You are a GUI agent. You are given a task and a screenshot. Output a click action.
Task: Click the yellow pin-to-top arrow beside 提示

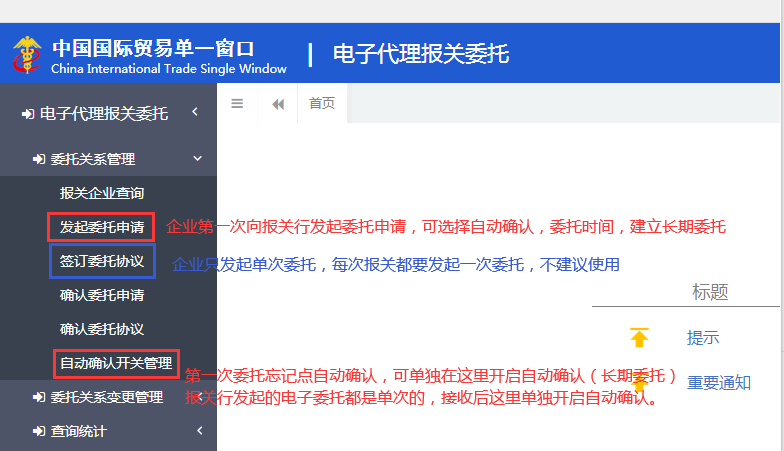639,338
